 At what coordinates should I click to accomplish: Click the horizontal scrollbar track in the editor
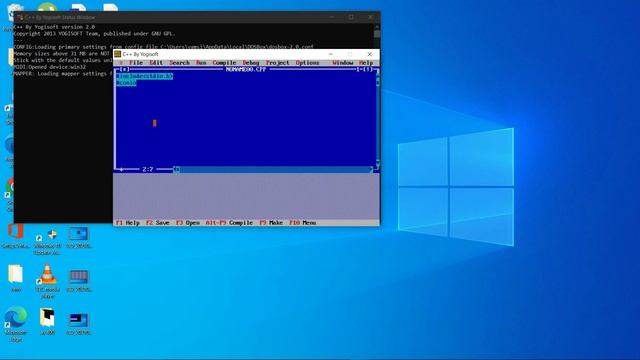(274, 169)
